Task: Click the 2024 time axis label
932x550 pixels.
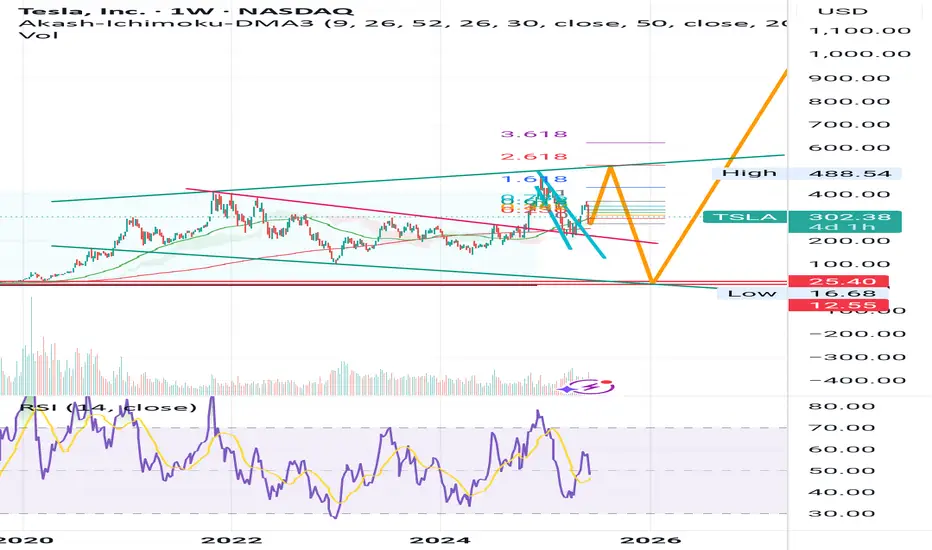Action: click(x=440, y=540)
